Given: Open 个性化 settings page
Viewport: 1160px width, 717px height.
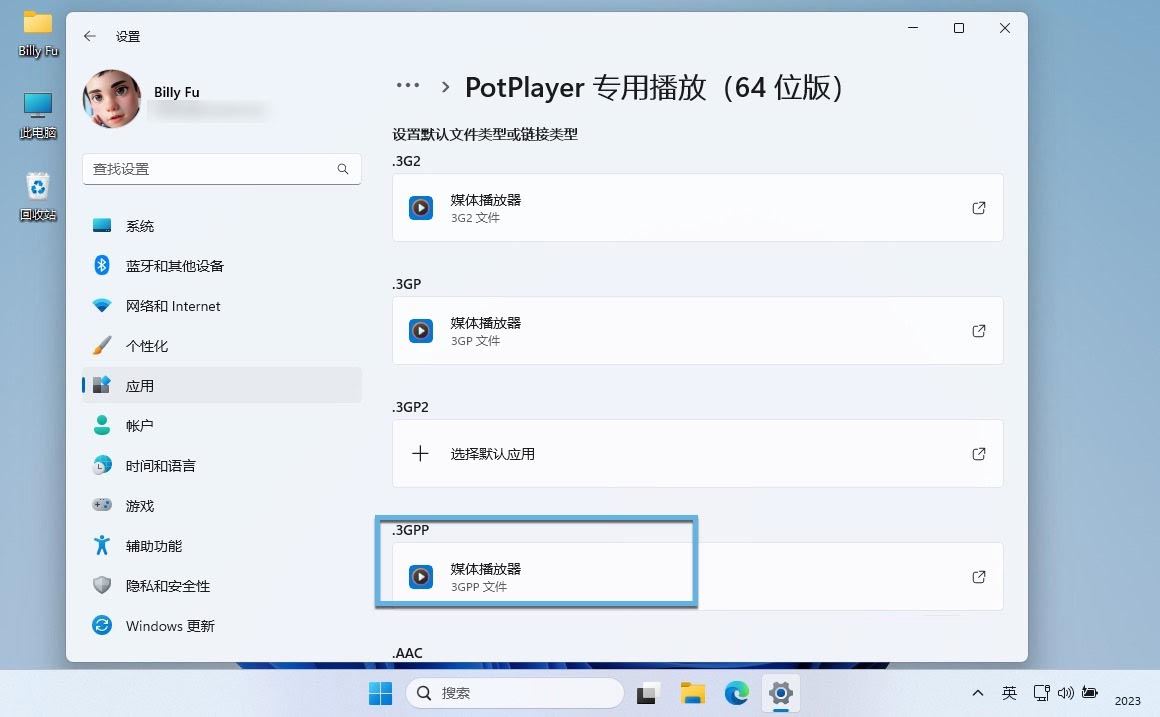Looking at the screenshot, I should (146, 346).
